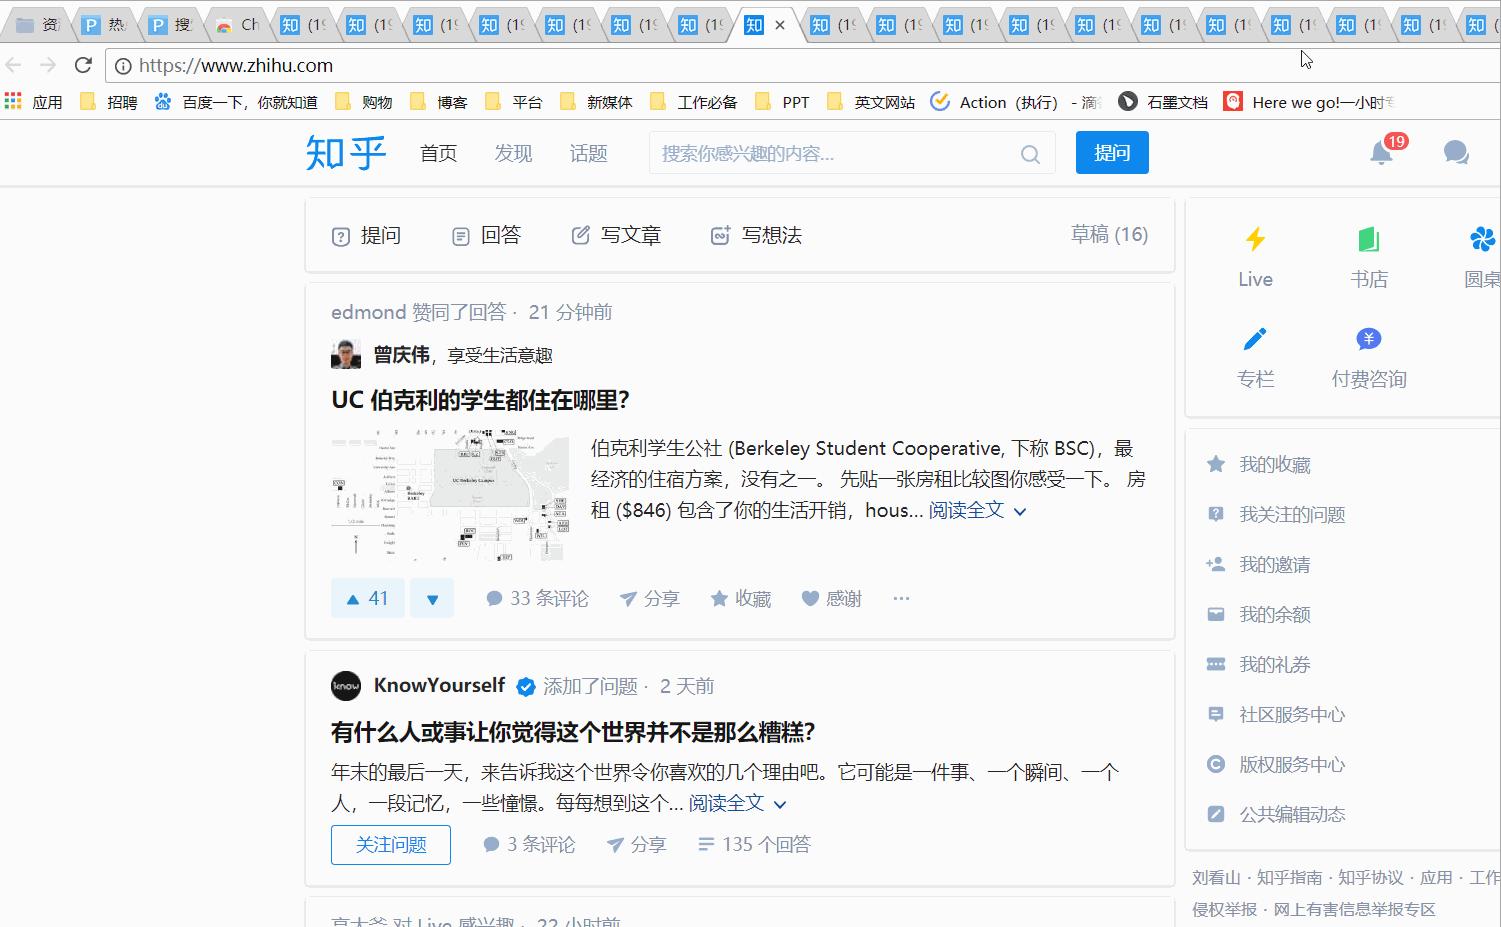Viewport: 1501px width, 927px height.
Task: Downvote the UC Berkeley answer
Action: (x=432, y=598)
